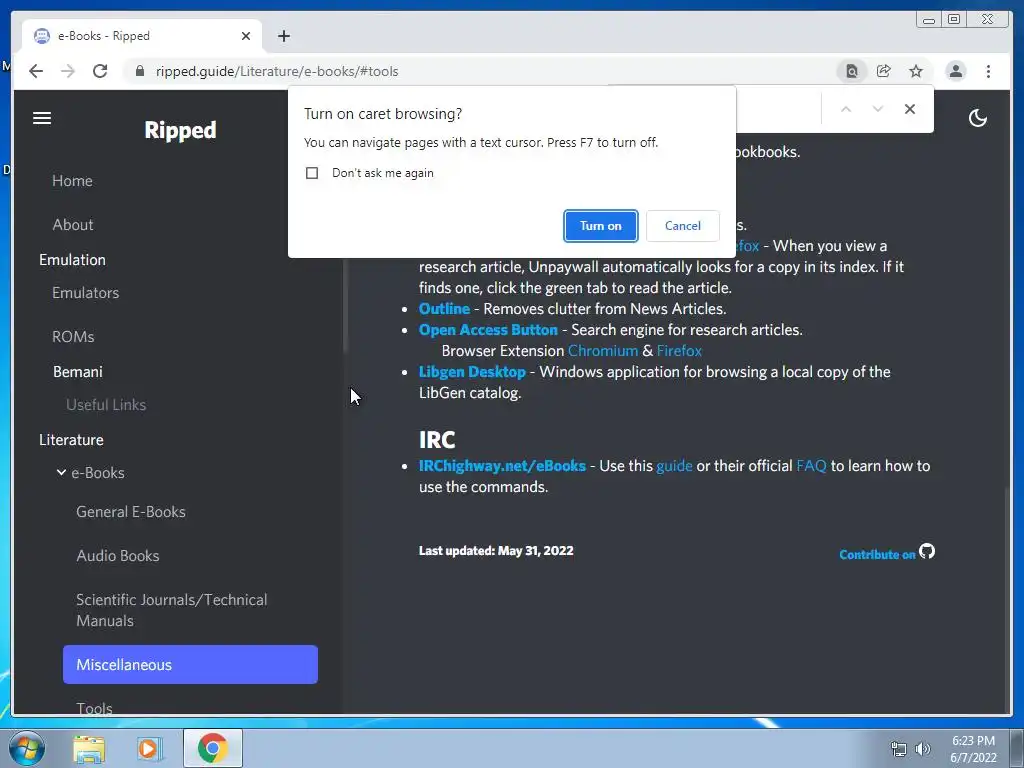The image size is (1024, 768).
Task: Open Audio Books in sidebar
Action: [118, 556]
